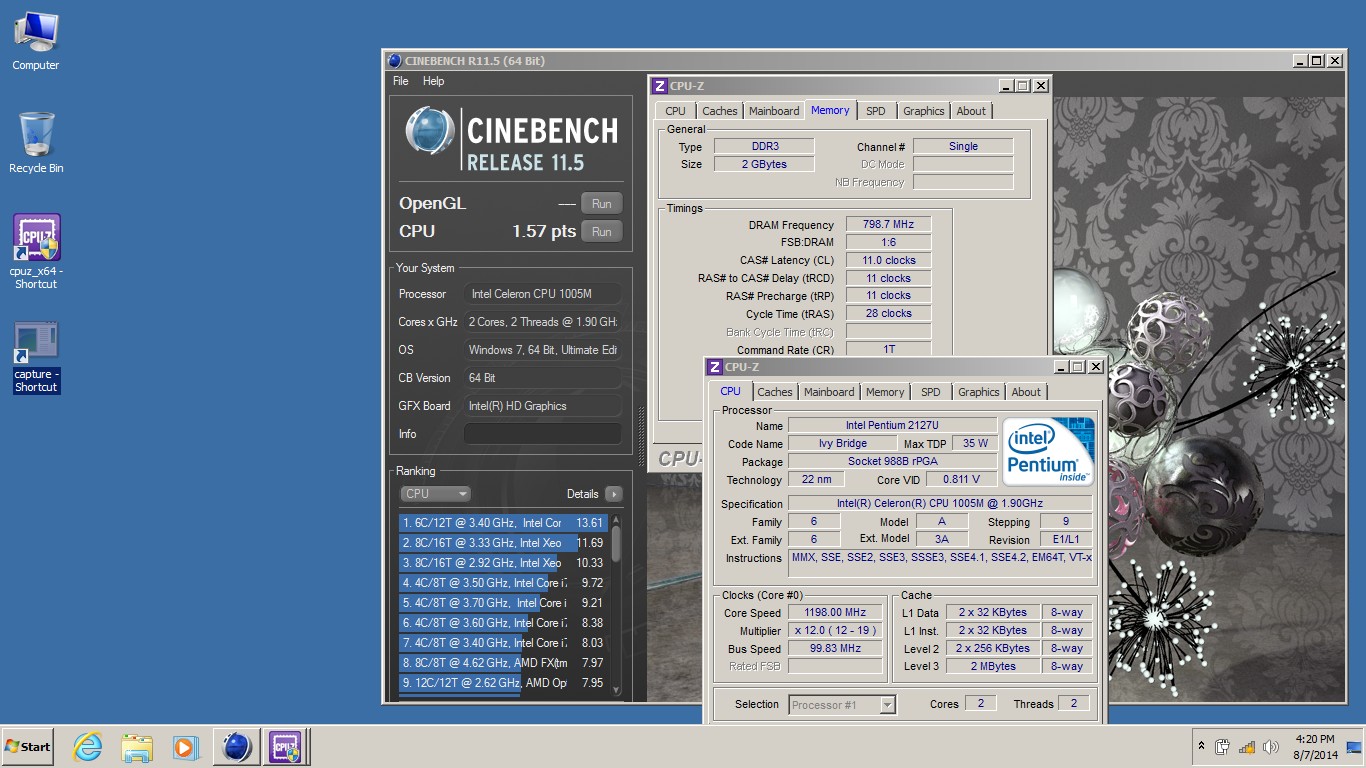Select ranking row 12C/12T @ 2.62 GHz AMD

tap(503, 683)
